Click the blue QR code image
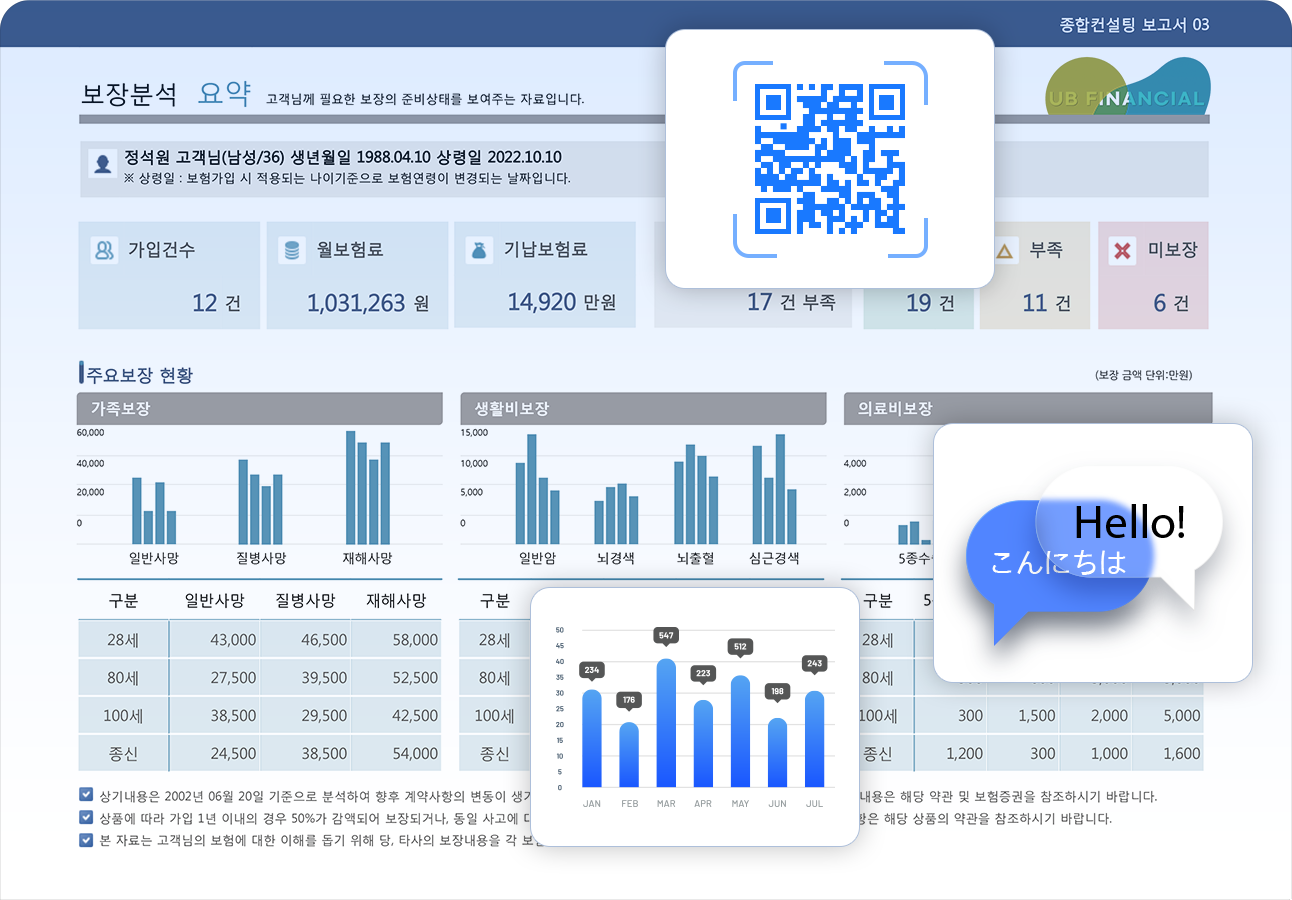1292x900 pixels. coord(830,159)
